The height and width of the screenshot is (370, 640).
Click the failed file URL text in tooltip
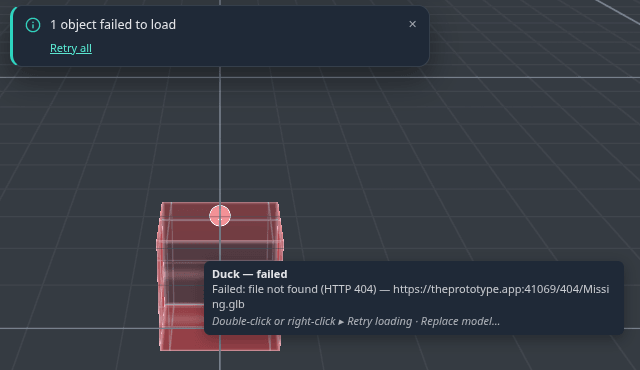coord(411,297)
